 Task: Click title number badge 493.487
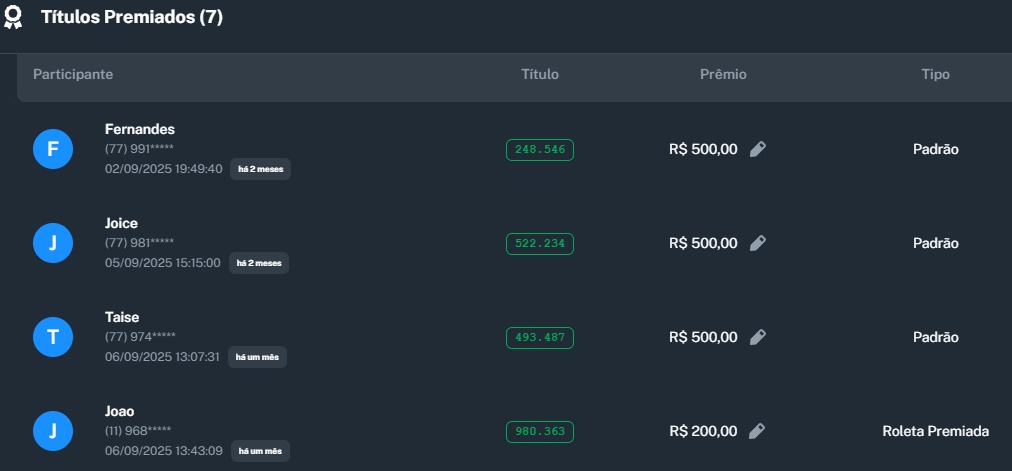(x=540, y=338)
